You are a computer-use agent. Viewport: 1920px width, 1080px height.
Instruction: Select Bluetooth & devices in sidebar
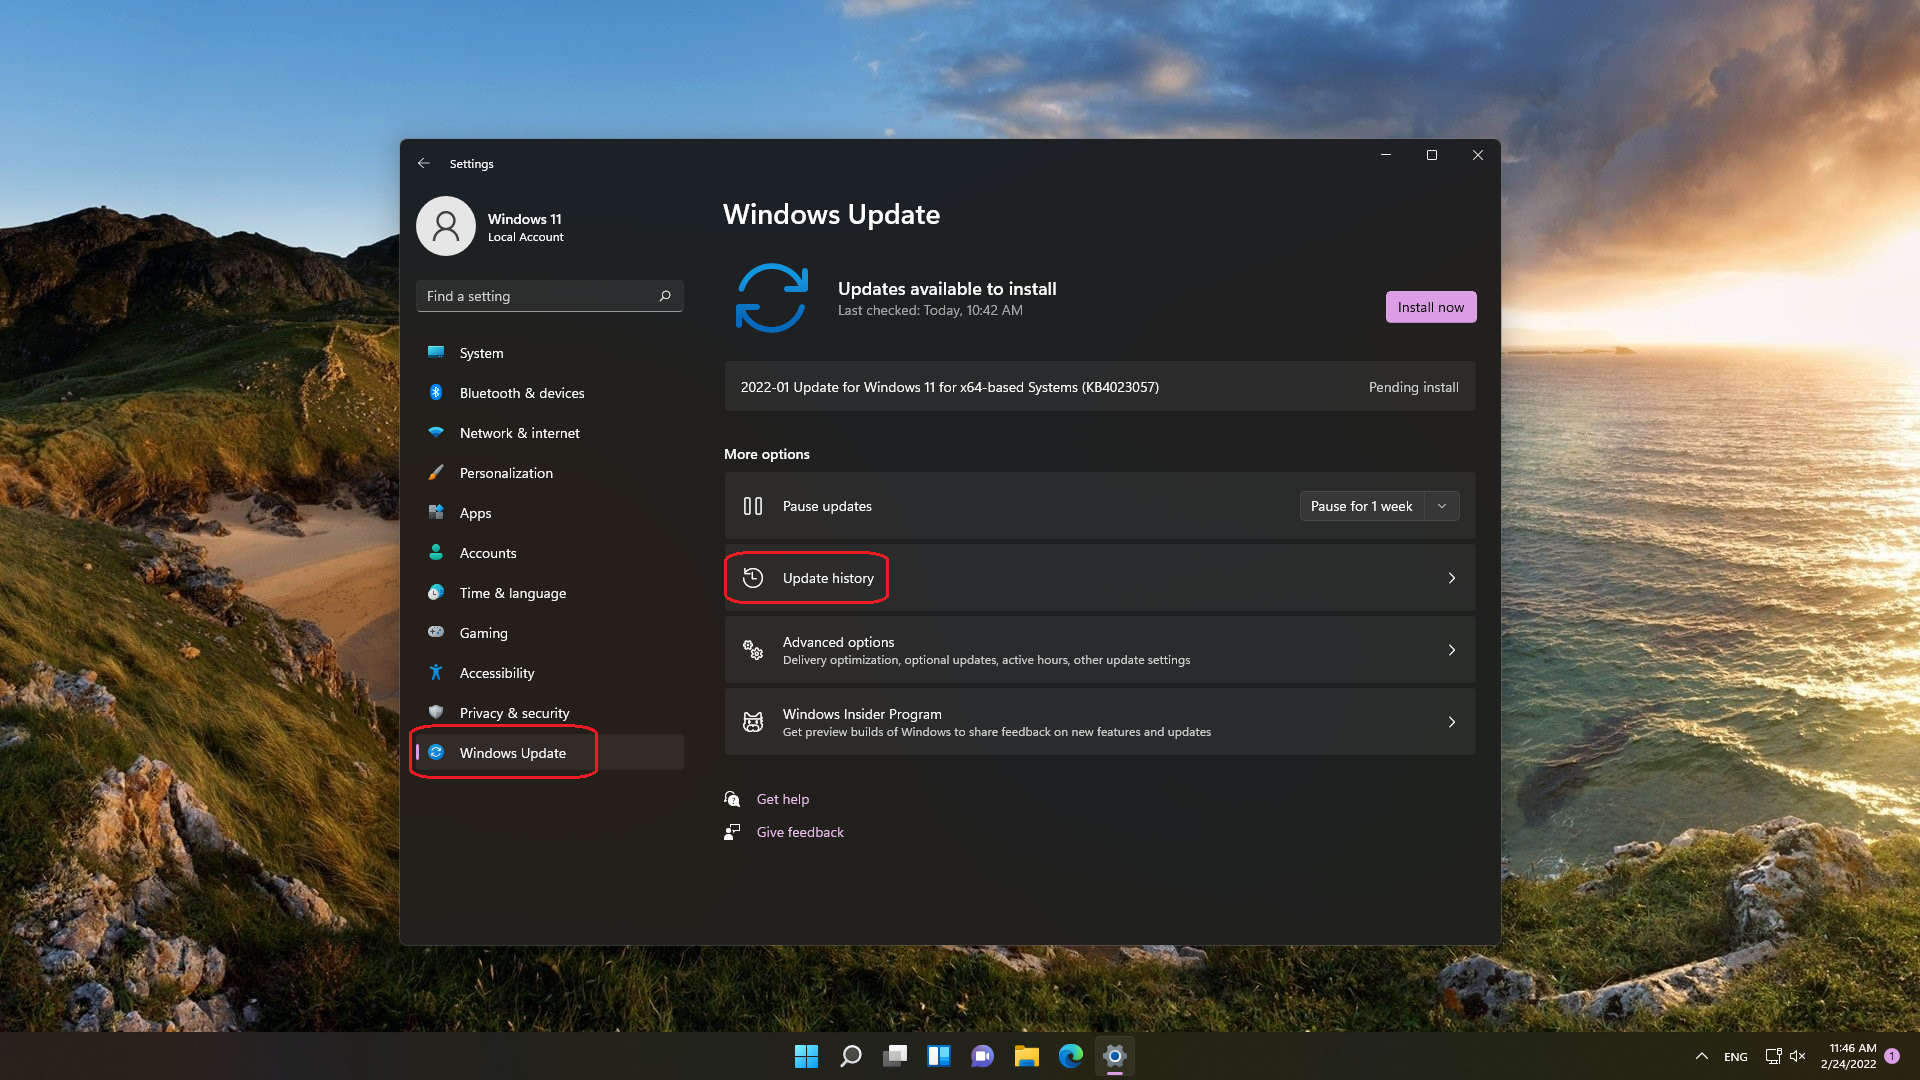tap(521, 393)
